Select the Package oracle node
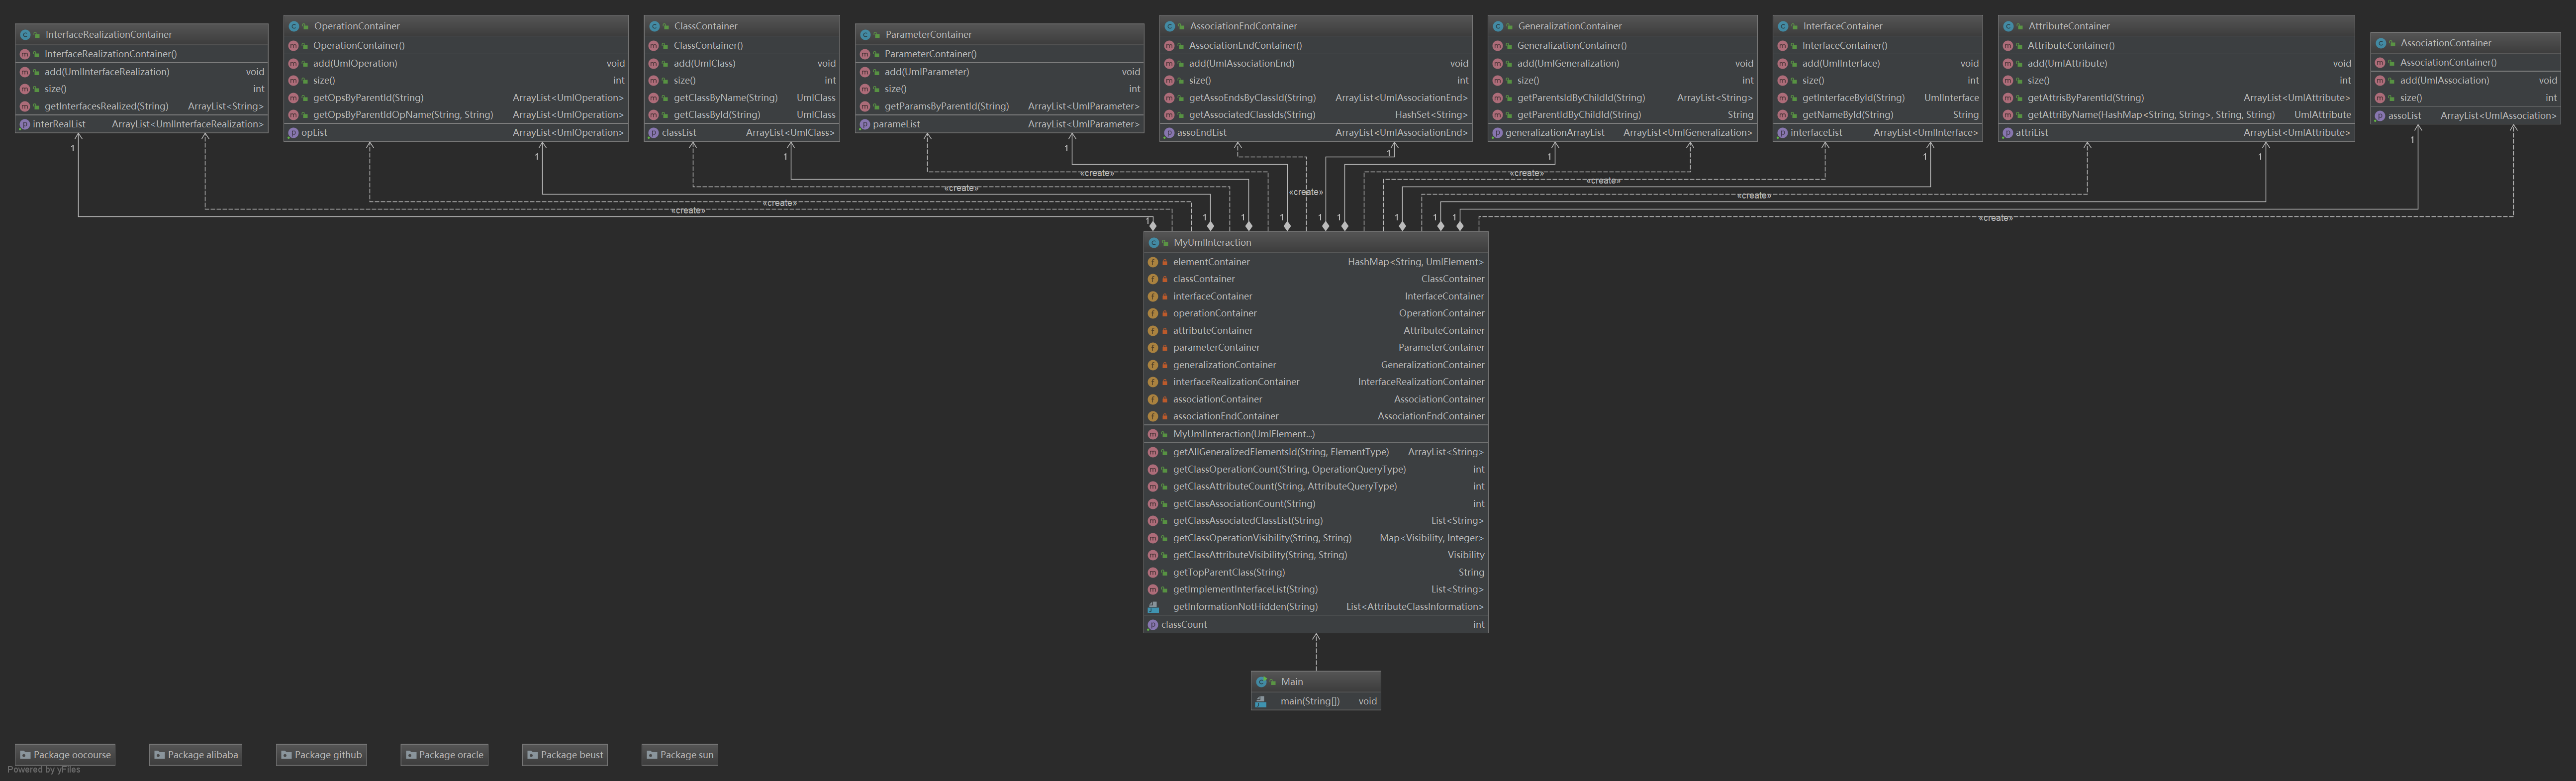Viewport: 2576px width, 781px height. coord(444,755)
